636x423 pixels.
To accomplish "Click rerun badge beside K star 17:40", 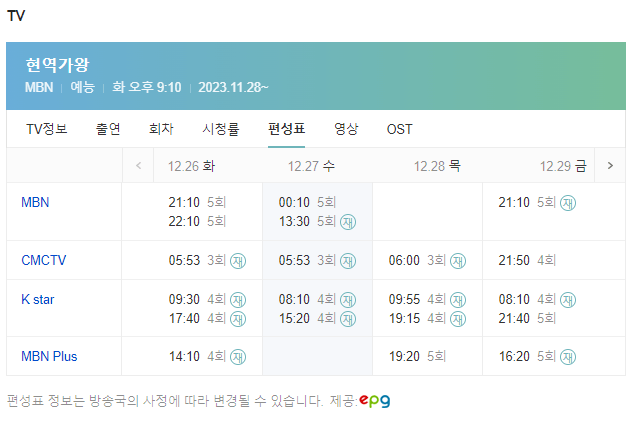I will (238, 319).
